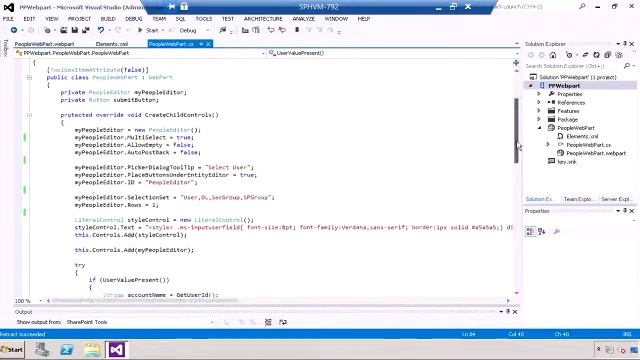Collapse the PPWebpart project node
The image size is (640, 360).
coord(531,86)
